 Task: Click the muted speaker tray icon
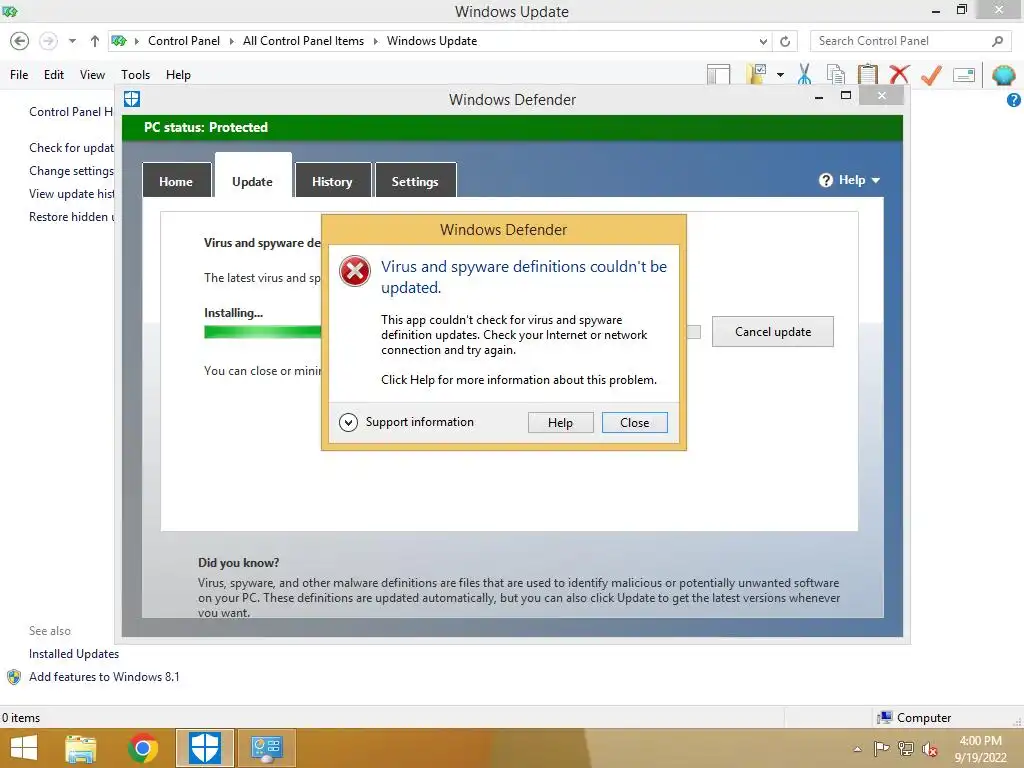[x=930, y=749]
